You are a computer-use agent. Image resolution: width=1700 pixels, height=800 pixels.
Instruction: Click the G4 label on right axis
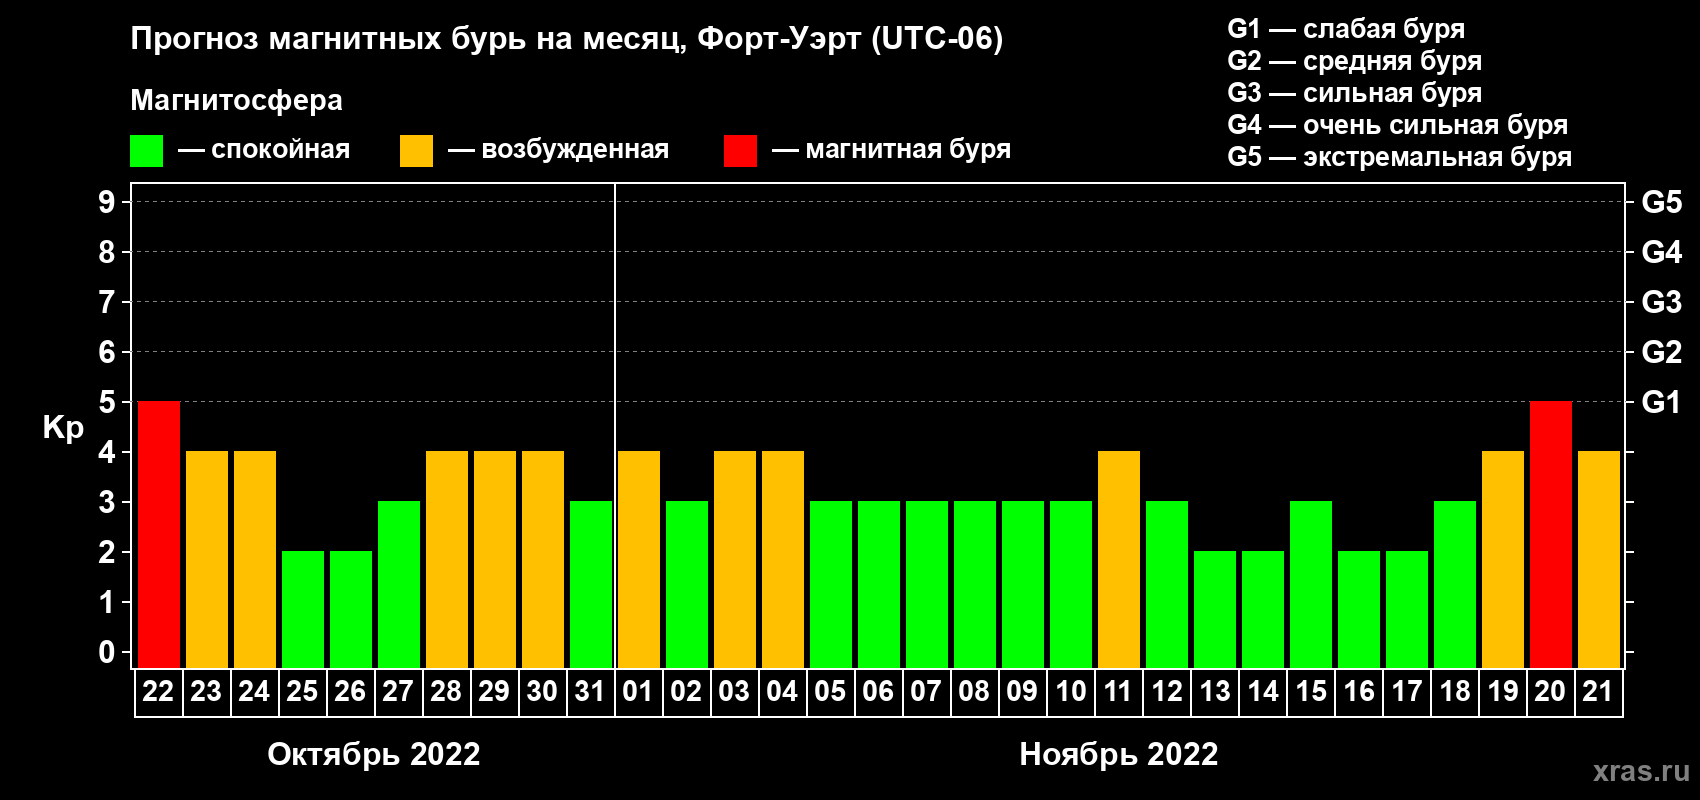pyautogui.click(x=1662, y=252)
